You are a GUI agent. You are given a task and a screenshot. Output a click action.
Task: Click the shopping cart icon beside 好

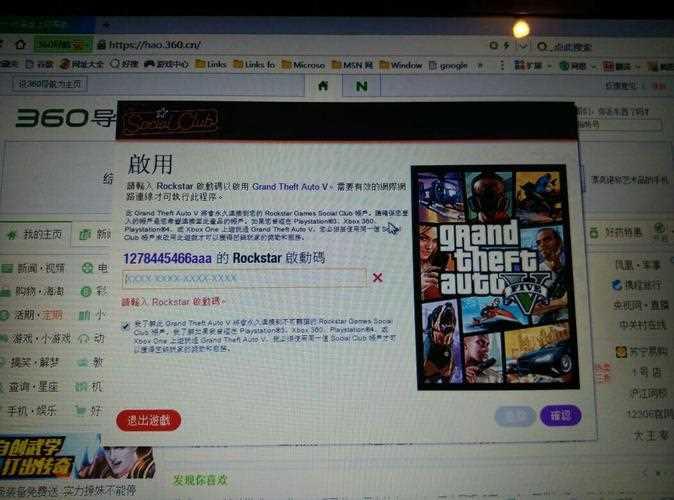[80, 411]
